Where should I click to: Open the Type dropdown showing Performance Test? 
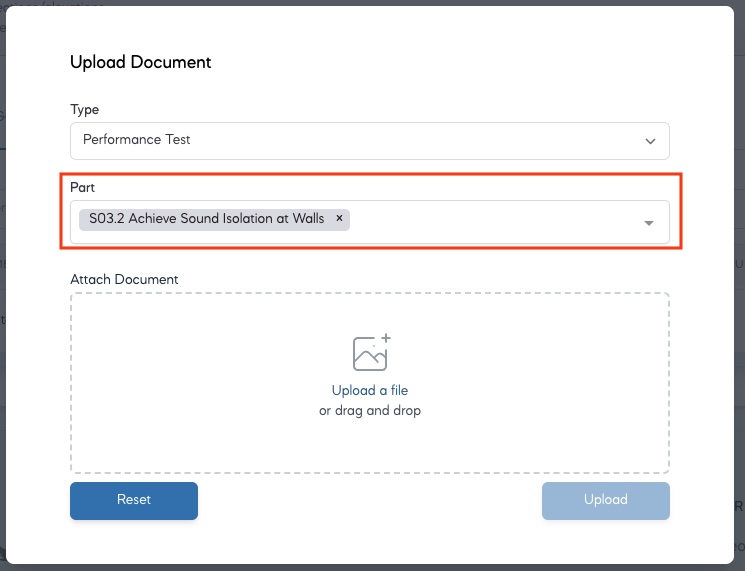tap(370, 141)
